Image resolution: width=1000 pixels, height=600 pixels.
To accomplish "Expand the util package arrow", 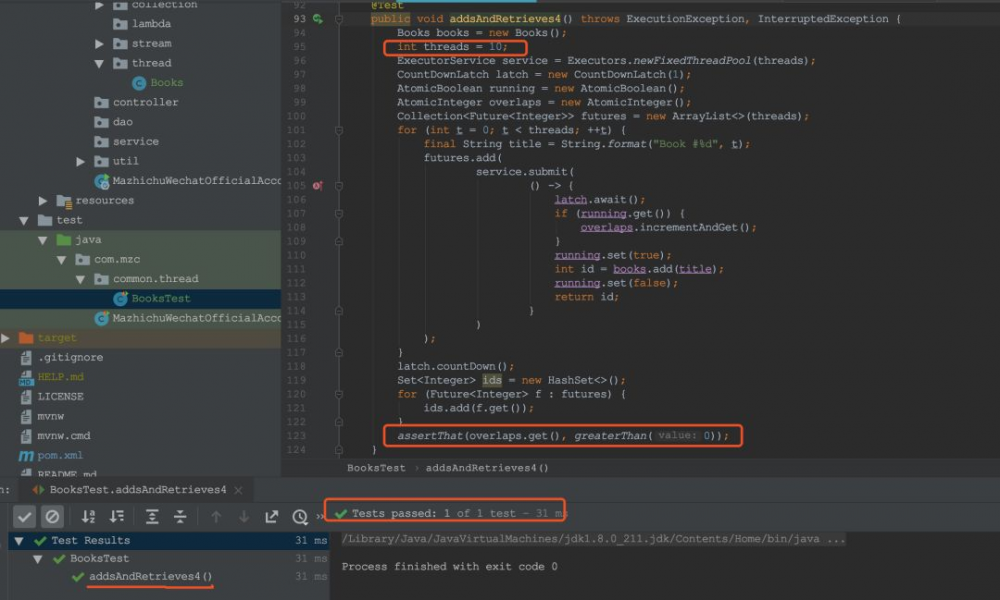I will pos(80,161).
